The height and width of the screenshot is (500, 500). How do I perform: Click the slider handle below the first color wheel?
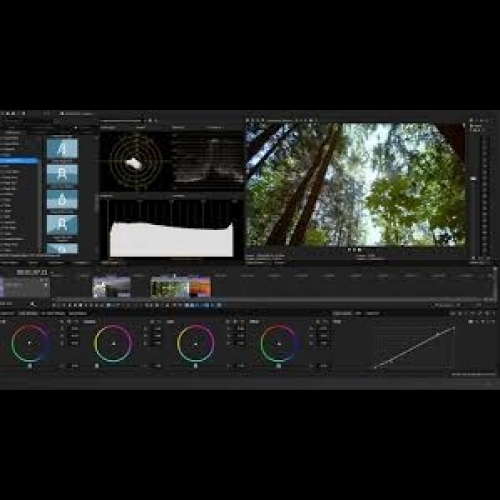[x=30, y=366]
